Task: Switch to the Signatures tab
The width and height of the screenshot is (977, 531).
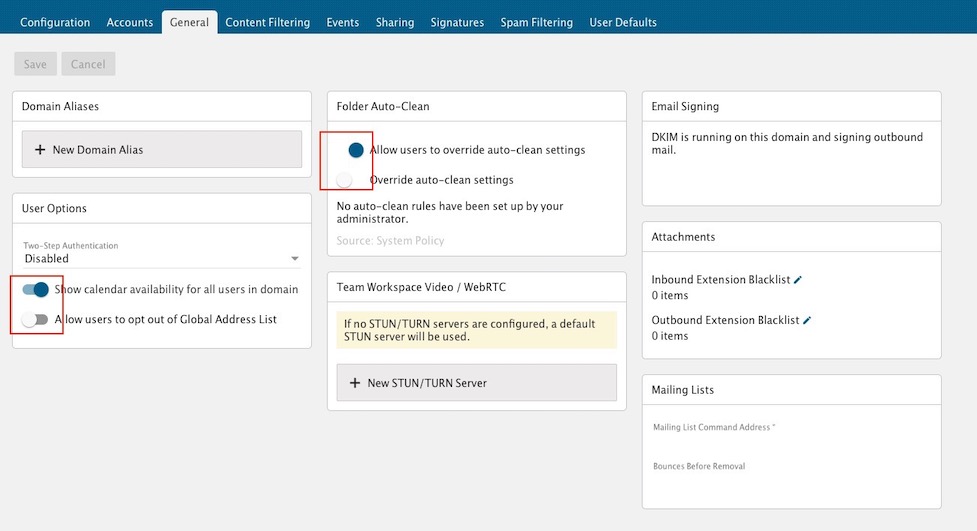Action: coord(457,22)
